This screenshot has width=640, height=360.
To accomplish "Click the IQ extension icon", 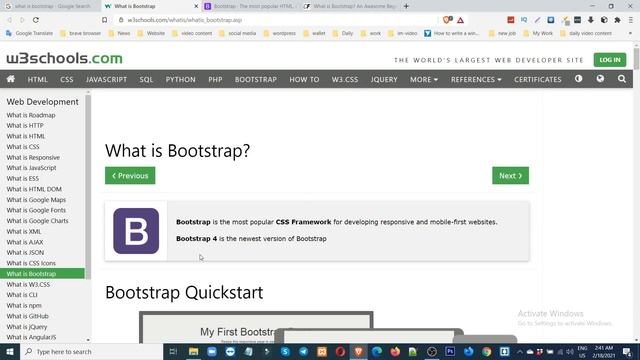I will click(524, 20).
